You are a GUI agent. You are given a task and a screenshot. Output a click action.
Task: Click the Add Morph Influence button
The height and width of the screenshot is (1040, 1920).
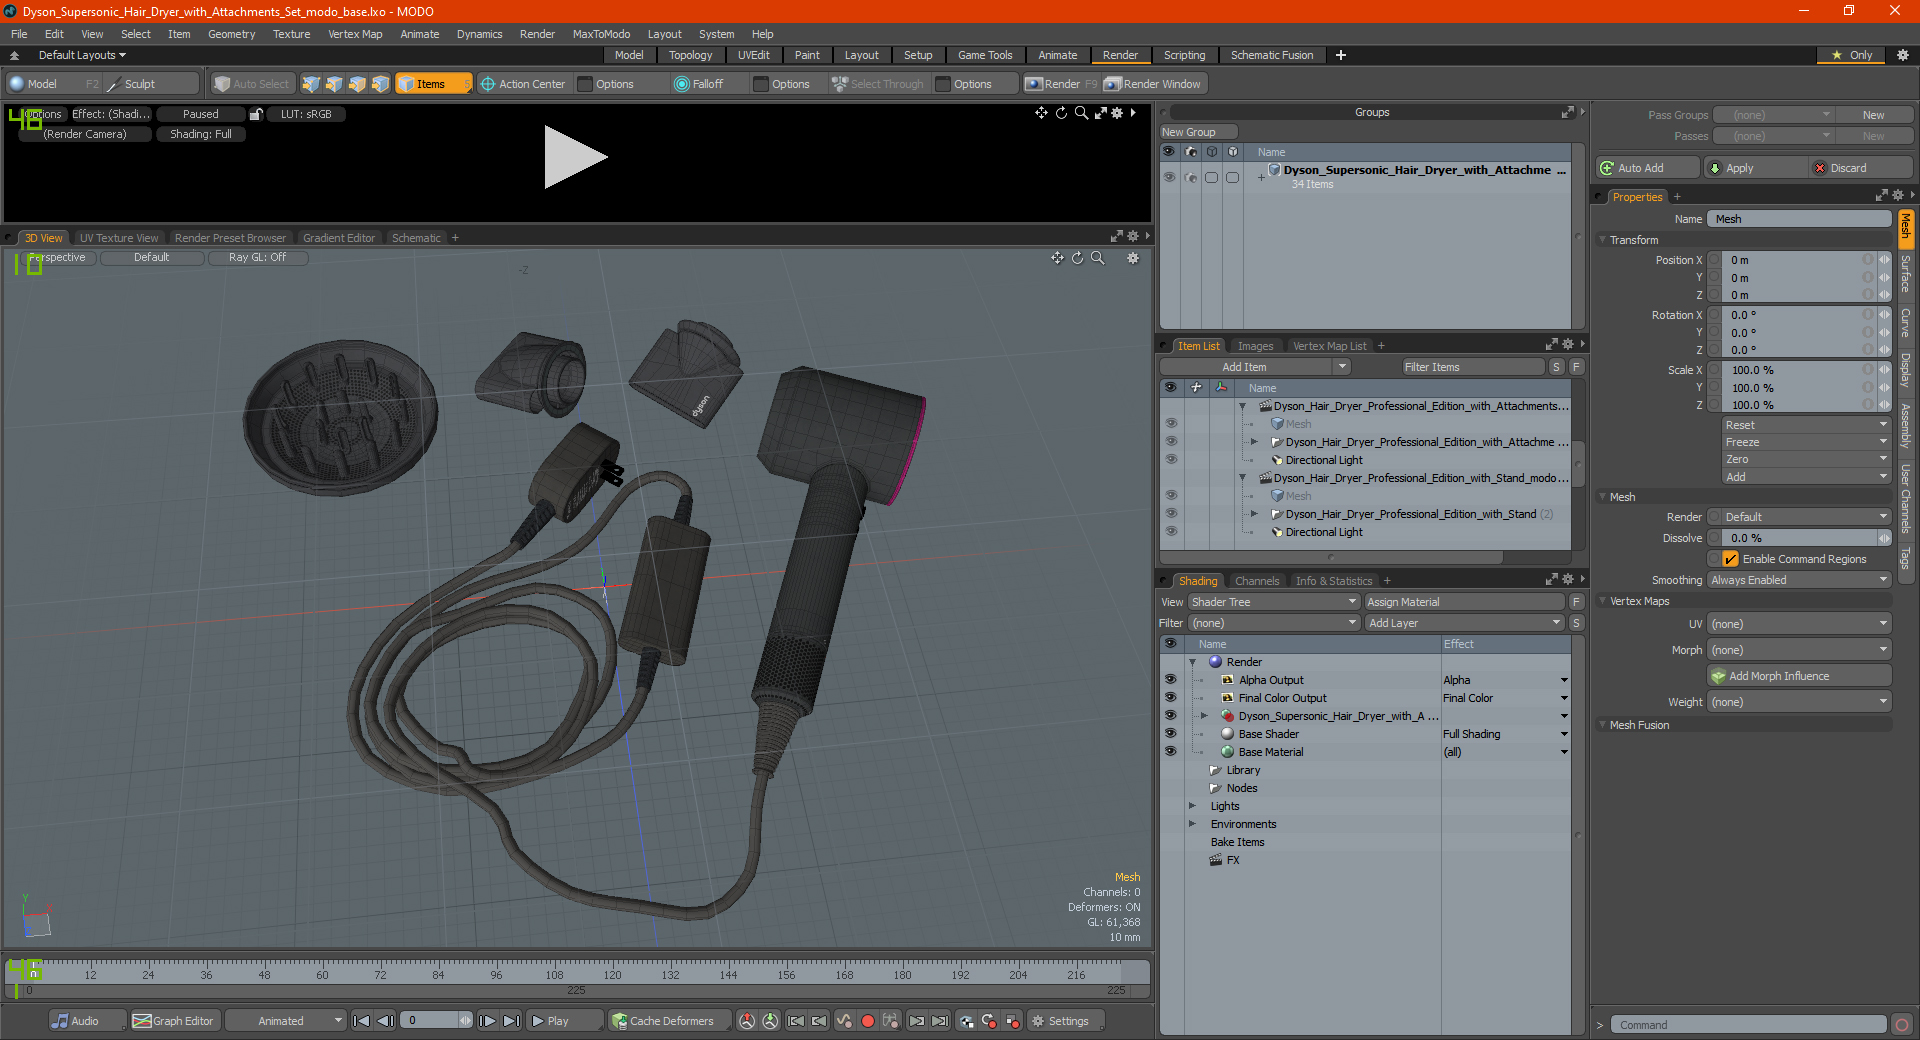[x=1800, y=676]
